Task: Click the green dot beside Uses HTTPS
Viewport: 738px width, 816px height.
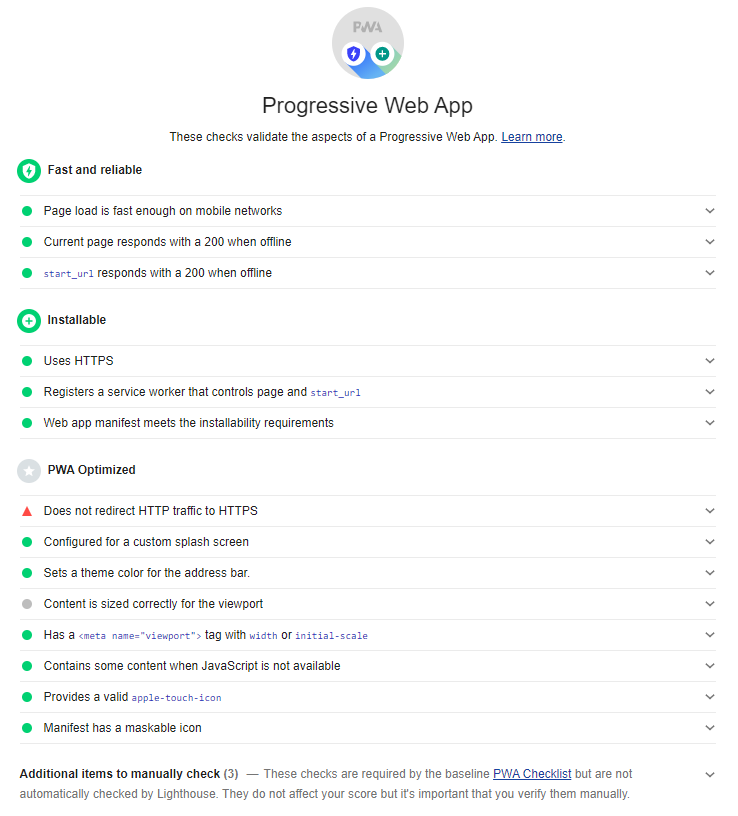Action: (x=27, y=361)
